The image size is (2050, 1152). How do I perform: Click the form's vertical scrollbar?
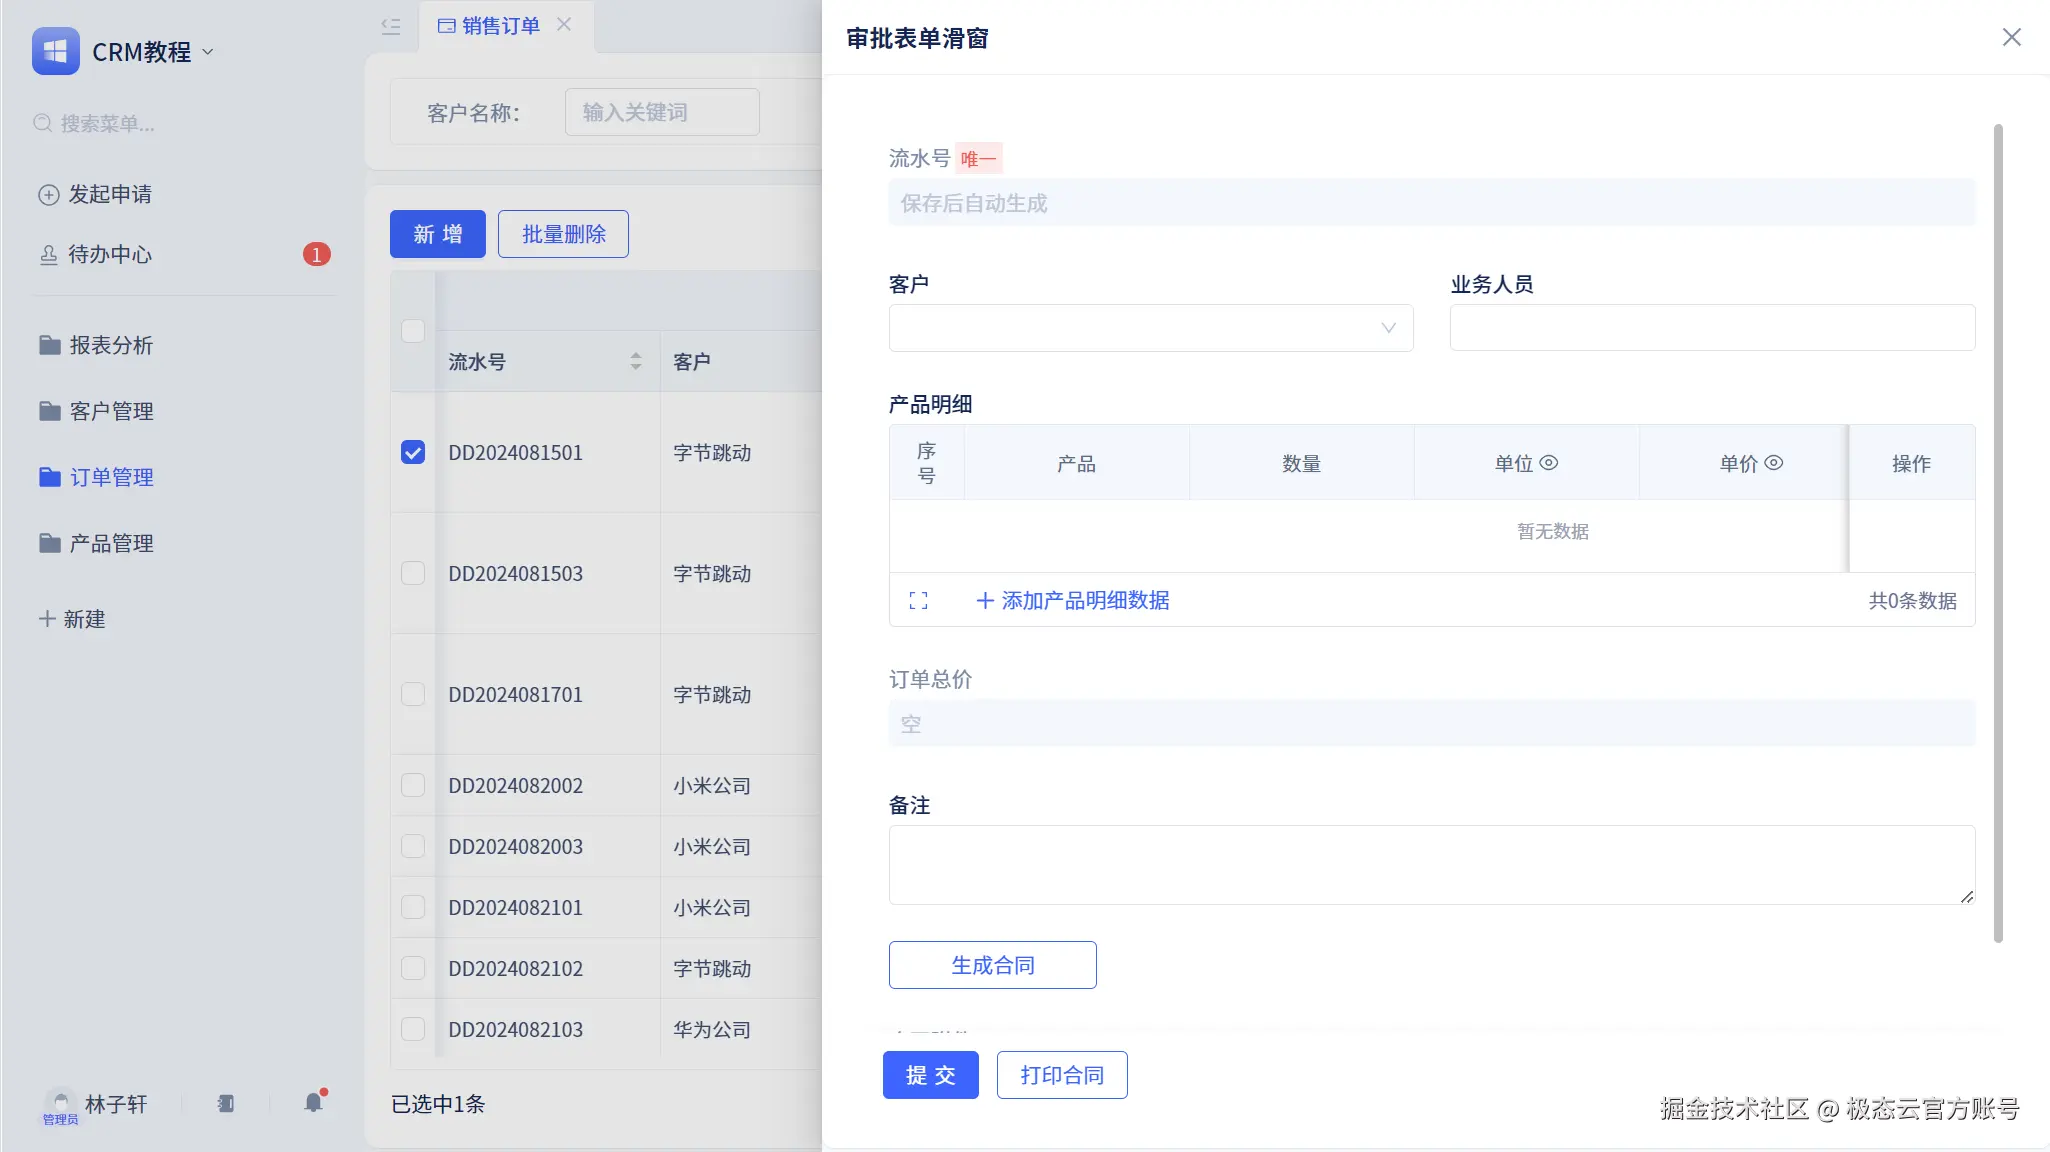click(x=1998, y=532)
